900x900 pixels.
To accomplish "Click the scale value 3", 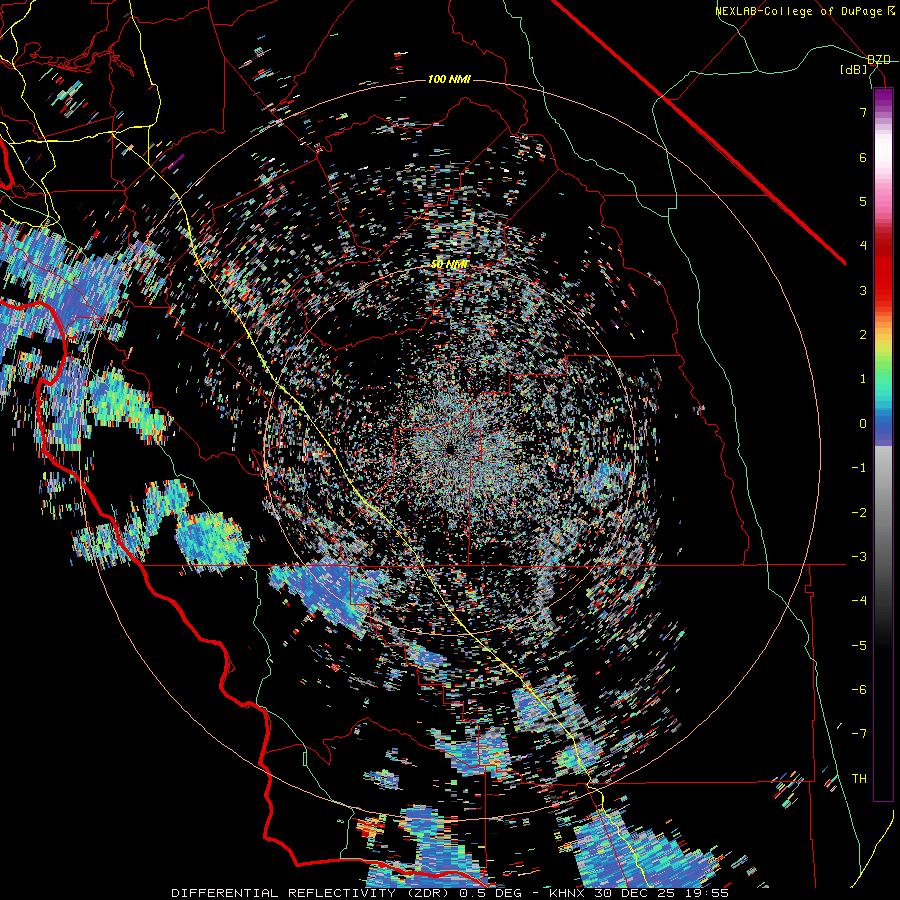I will (x=863, y=290).
